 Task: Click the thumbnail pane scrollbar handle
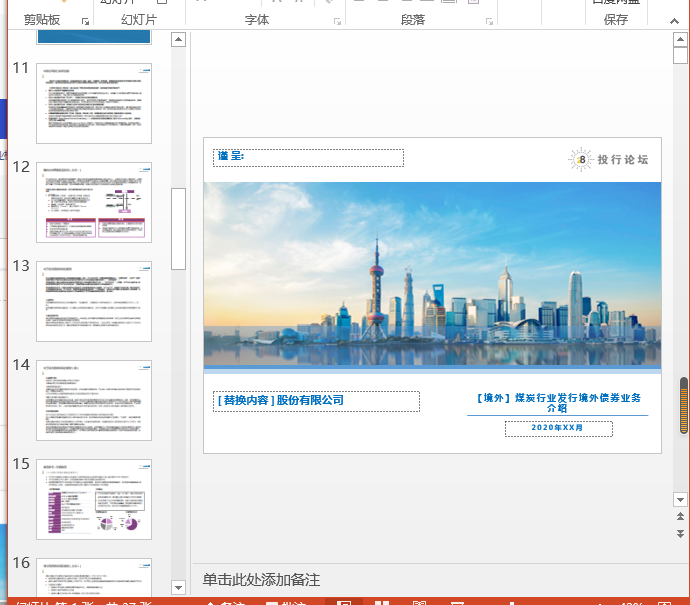pos(178,229)
